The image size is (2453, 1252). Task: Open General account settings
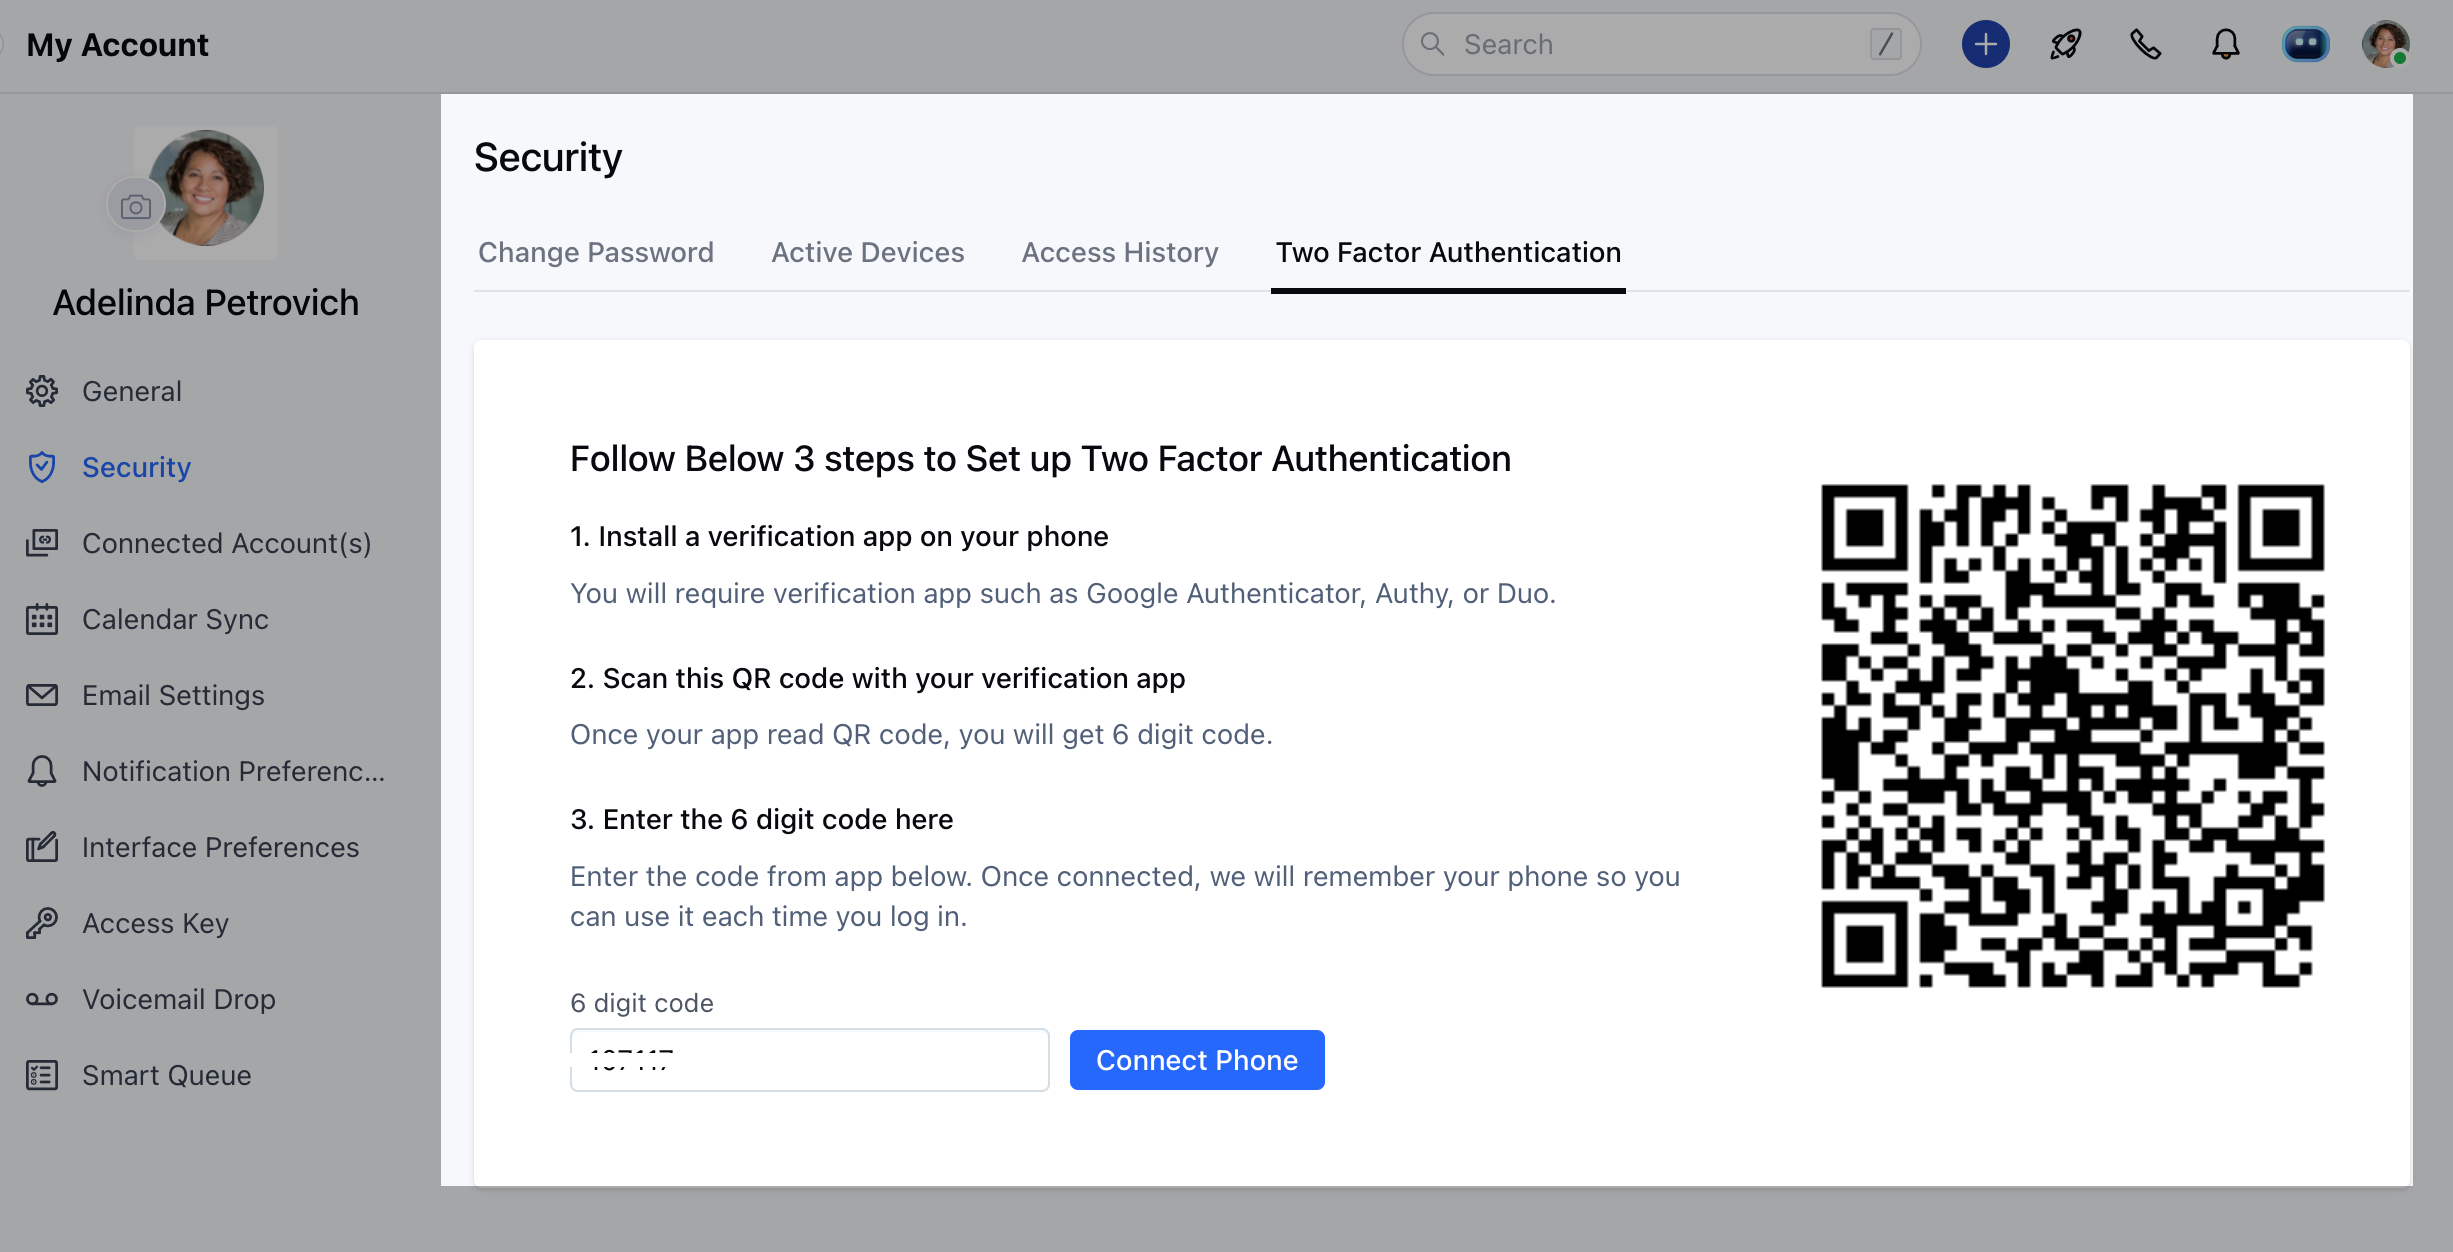click(132, 391)
